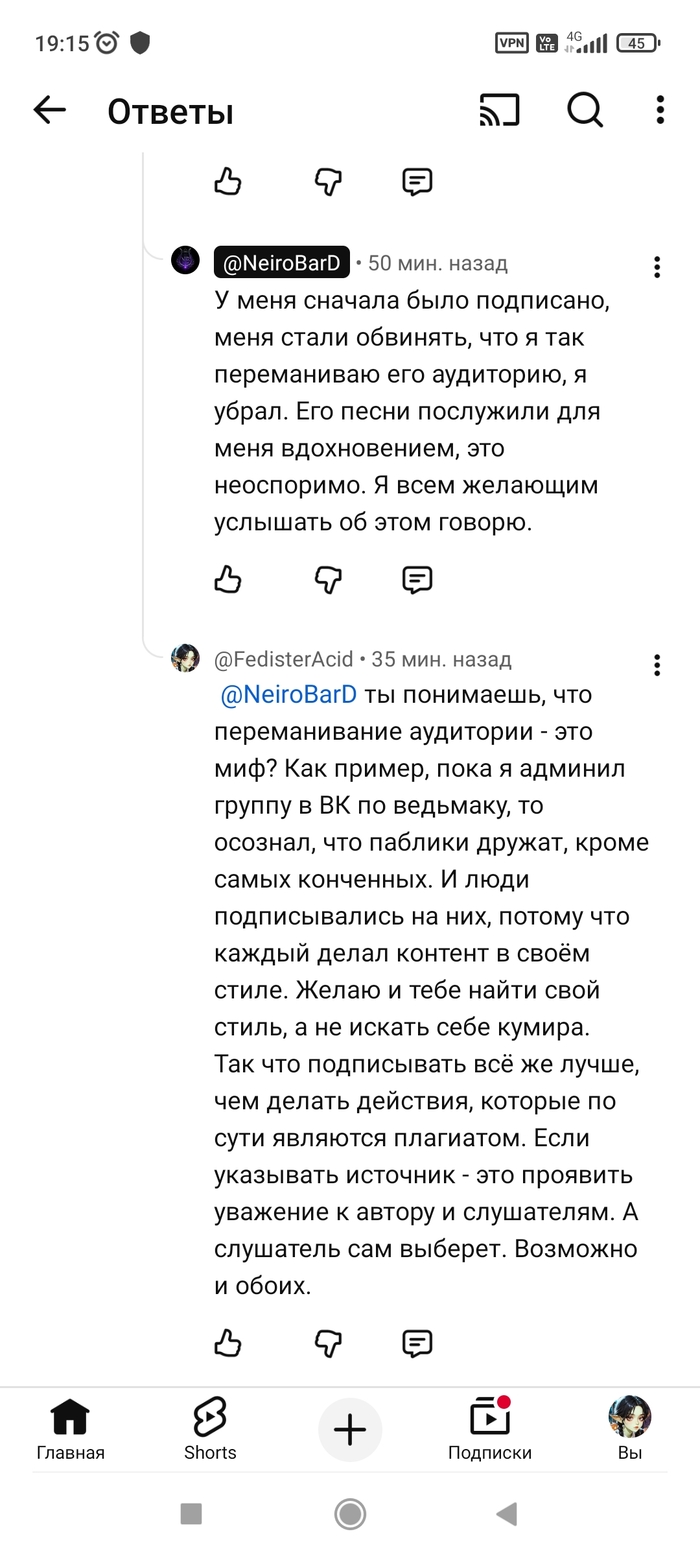Open options menu for FedisterAcid comment
Viewport: 700px width, 1556px height.
[x=657, y=665]
